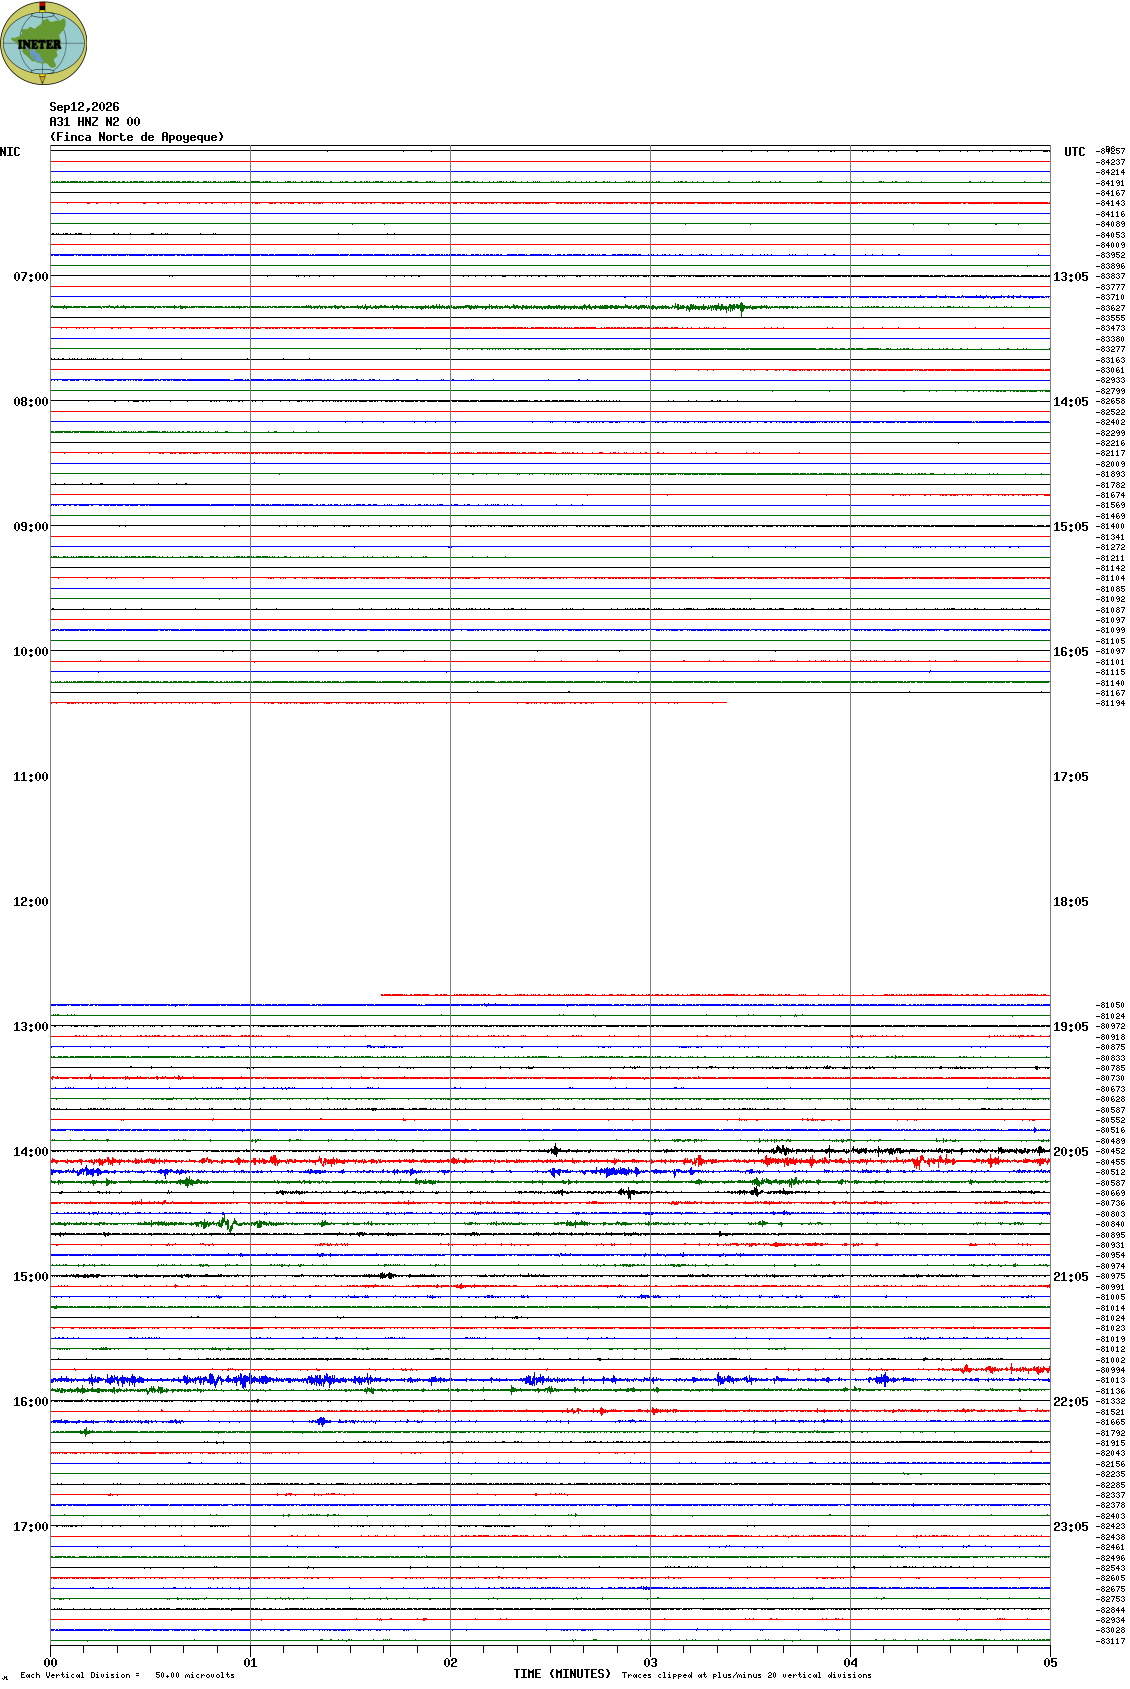Click the Traces clipped footnote text
This screenshot has height=1689, width=1130.
[746, 1675]
